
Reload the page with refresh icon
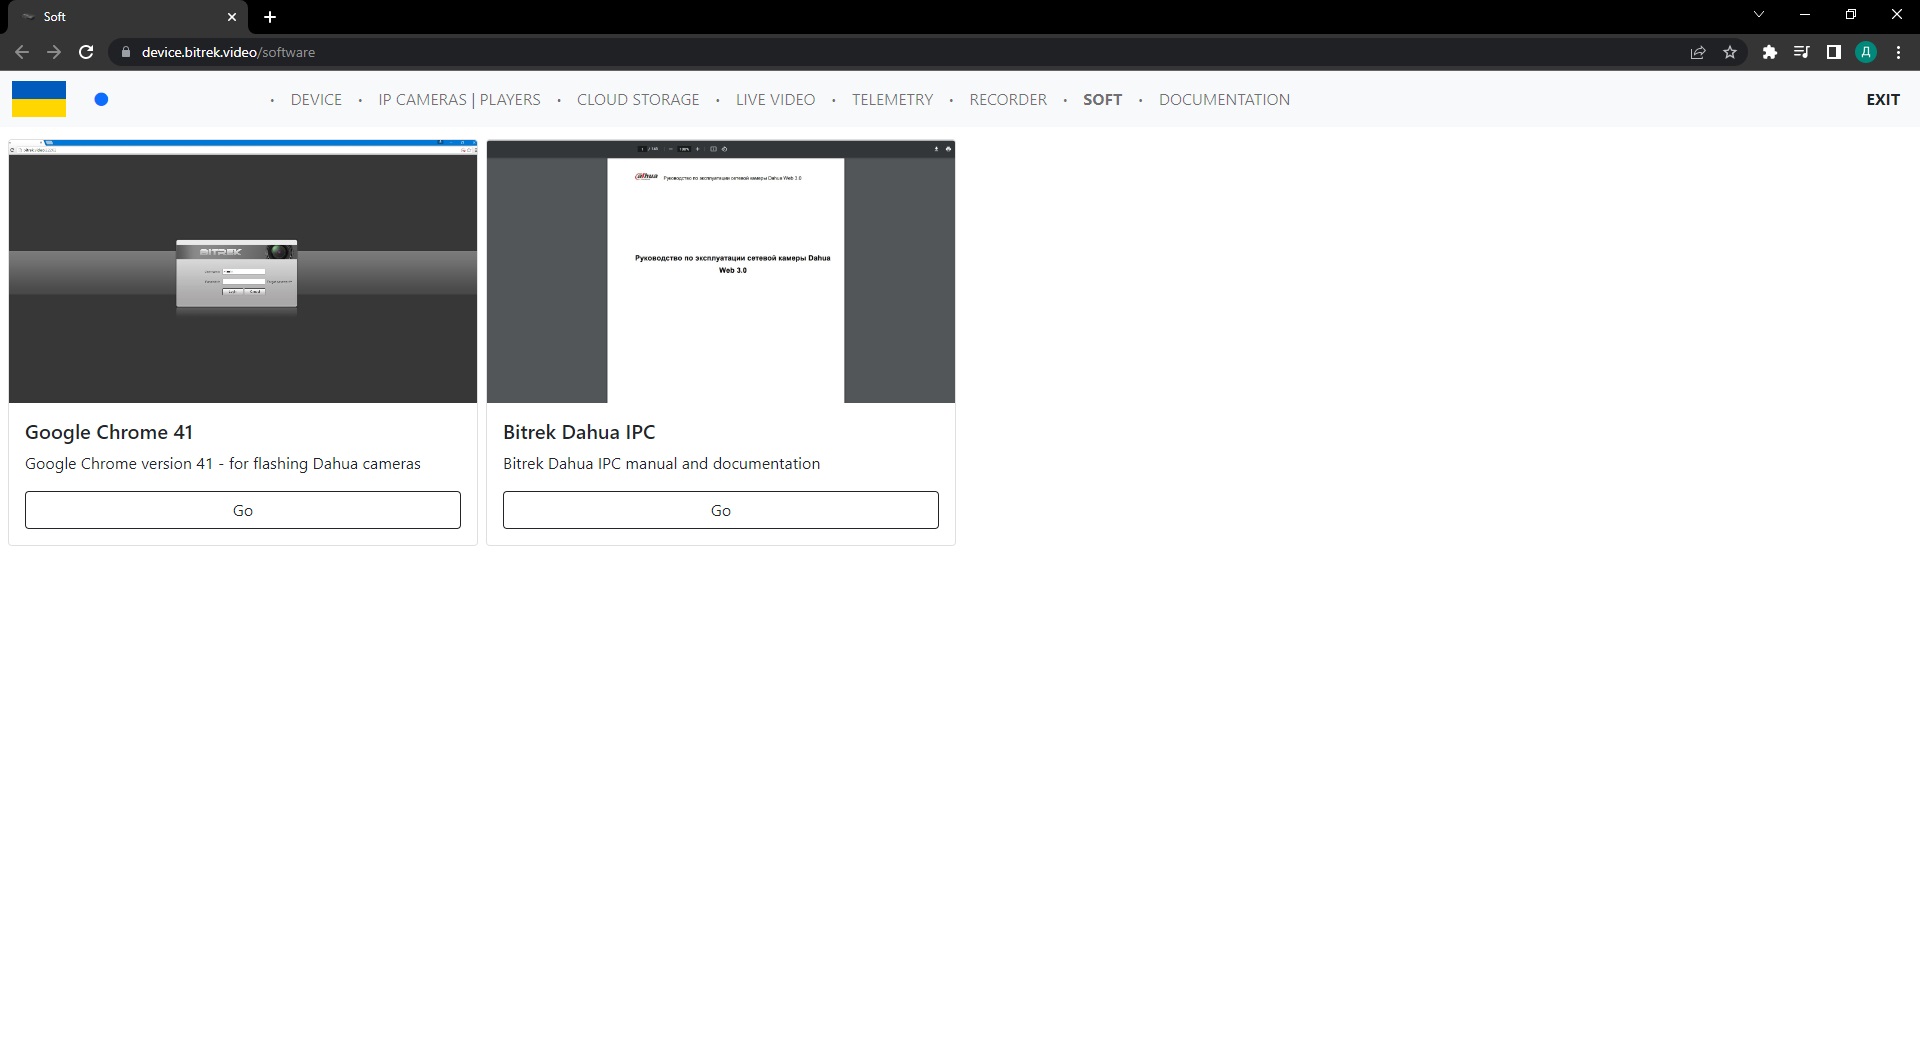(86, 52)
